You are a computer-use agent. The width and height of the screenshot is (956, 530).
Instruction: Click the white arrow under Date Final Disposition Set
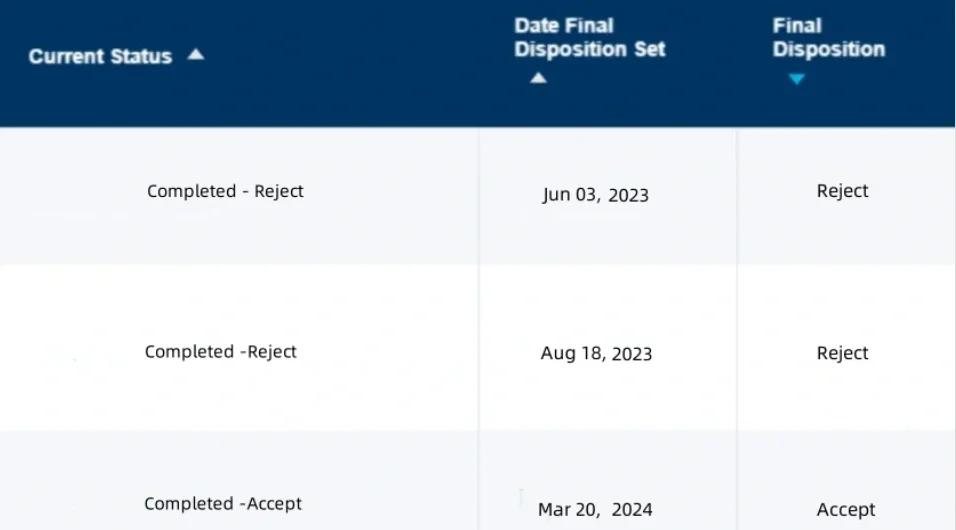[538, 78]
